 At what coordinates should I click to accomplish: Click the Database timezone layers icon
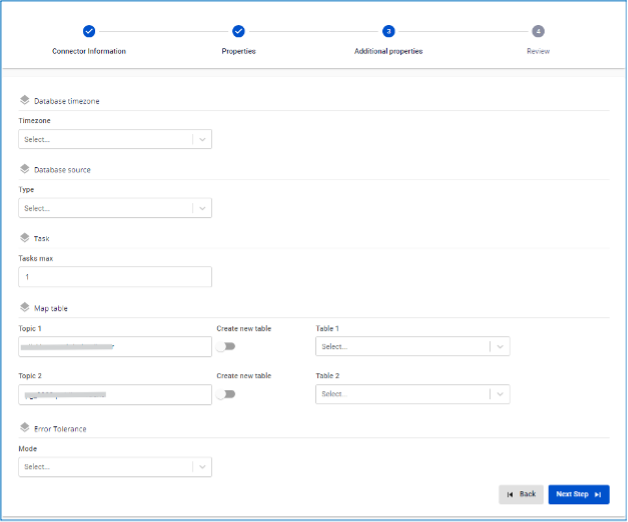coord(24,100)
